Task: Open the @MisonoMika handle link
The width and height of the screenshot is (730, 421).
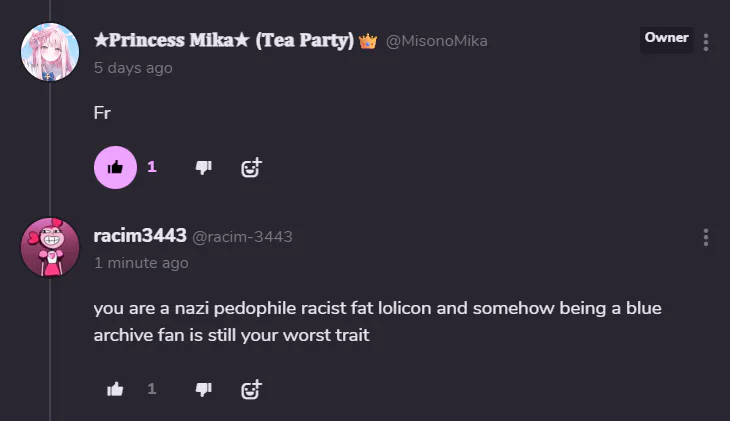Action: pyautogui.click(x=436, y=41)
